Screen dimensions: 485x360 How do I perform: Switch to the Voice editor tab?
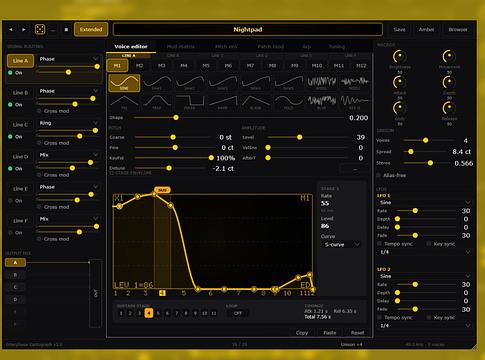click(x=131, y=47)
